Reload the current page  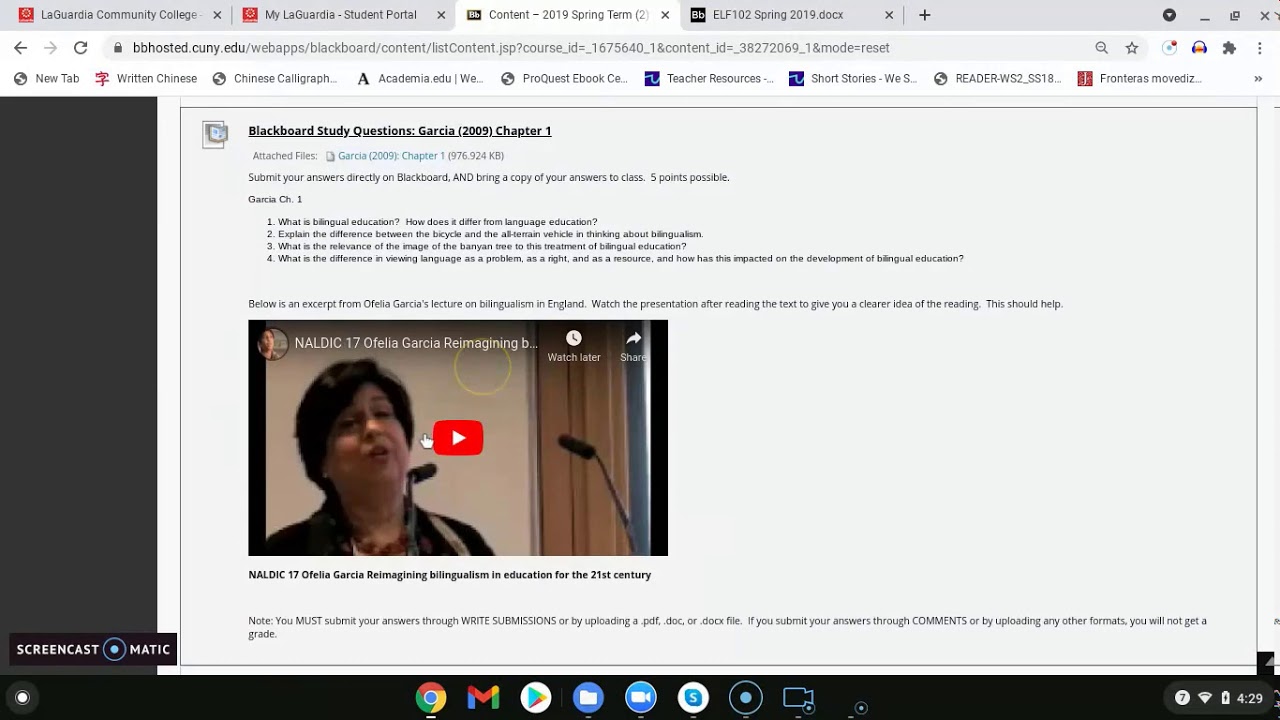click(x=81, y=48)
